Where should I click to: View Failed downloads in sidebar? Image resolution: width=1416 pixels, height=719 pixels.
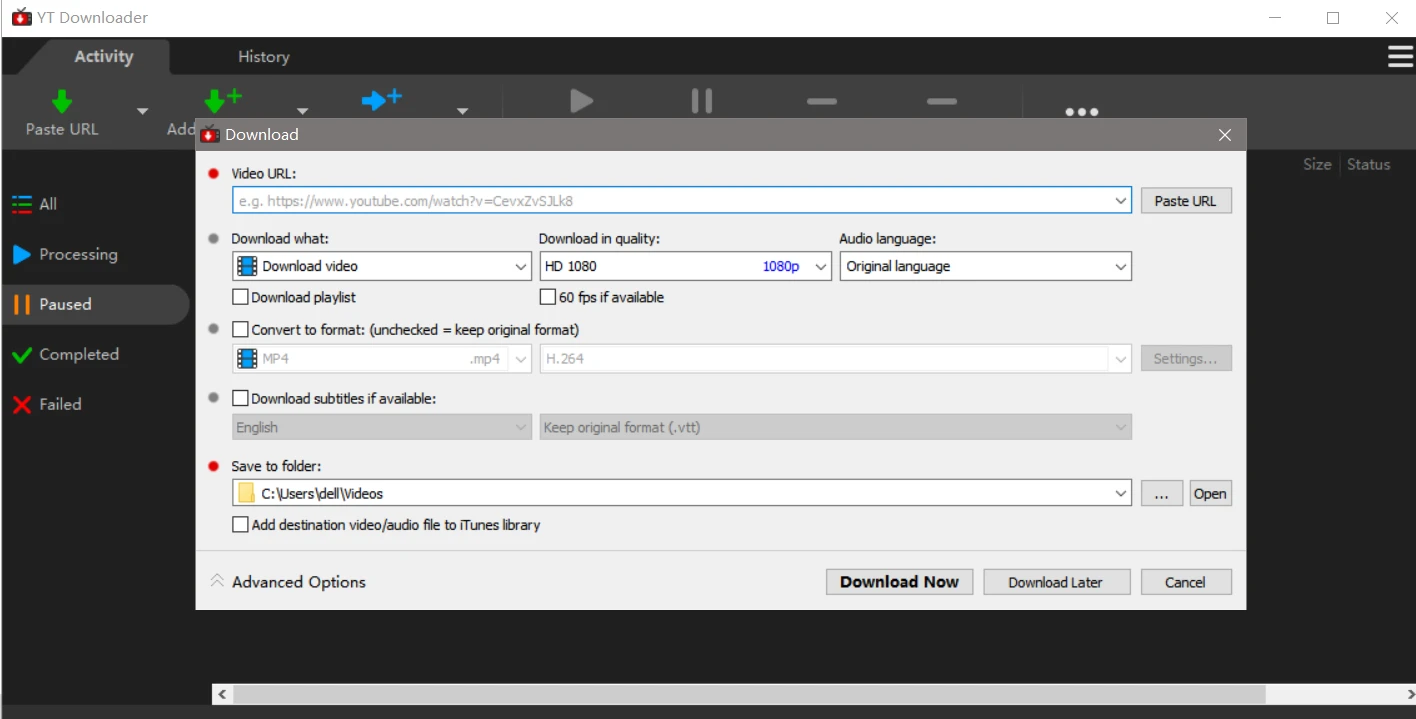point(60,404)
